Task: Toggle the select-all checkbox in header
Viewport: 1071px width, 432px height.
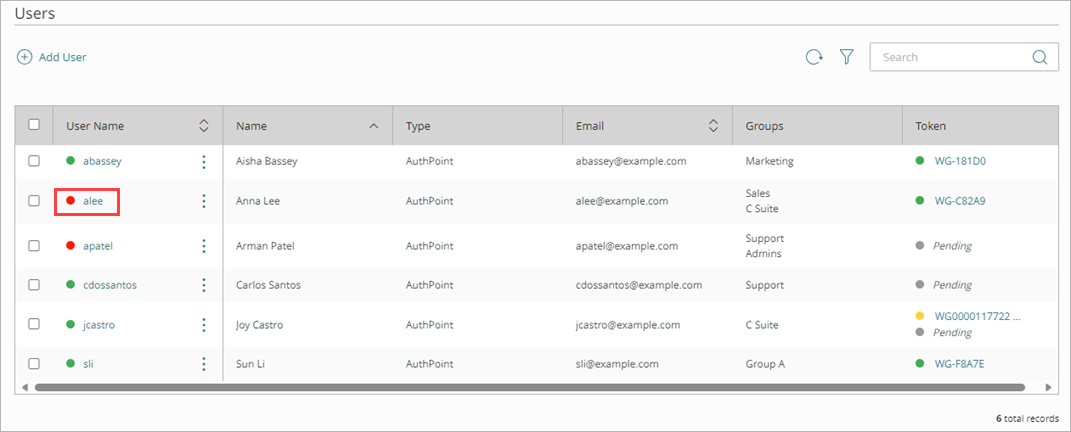Action: tap(34, 125)
